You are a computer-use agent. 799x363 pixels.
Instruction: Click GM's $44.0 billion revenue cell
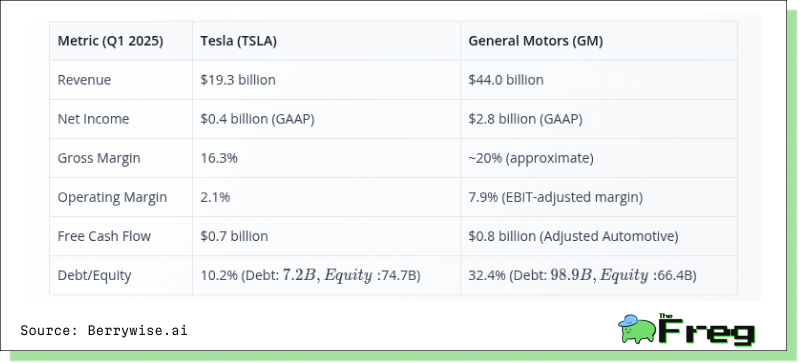pos(599,80)
